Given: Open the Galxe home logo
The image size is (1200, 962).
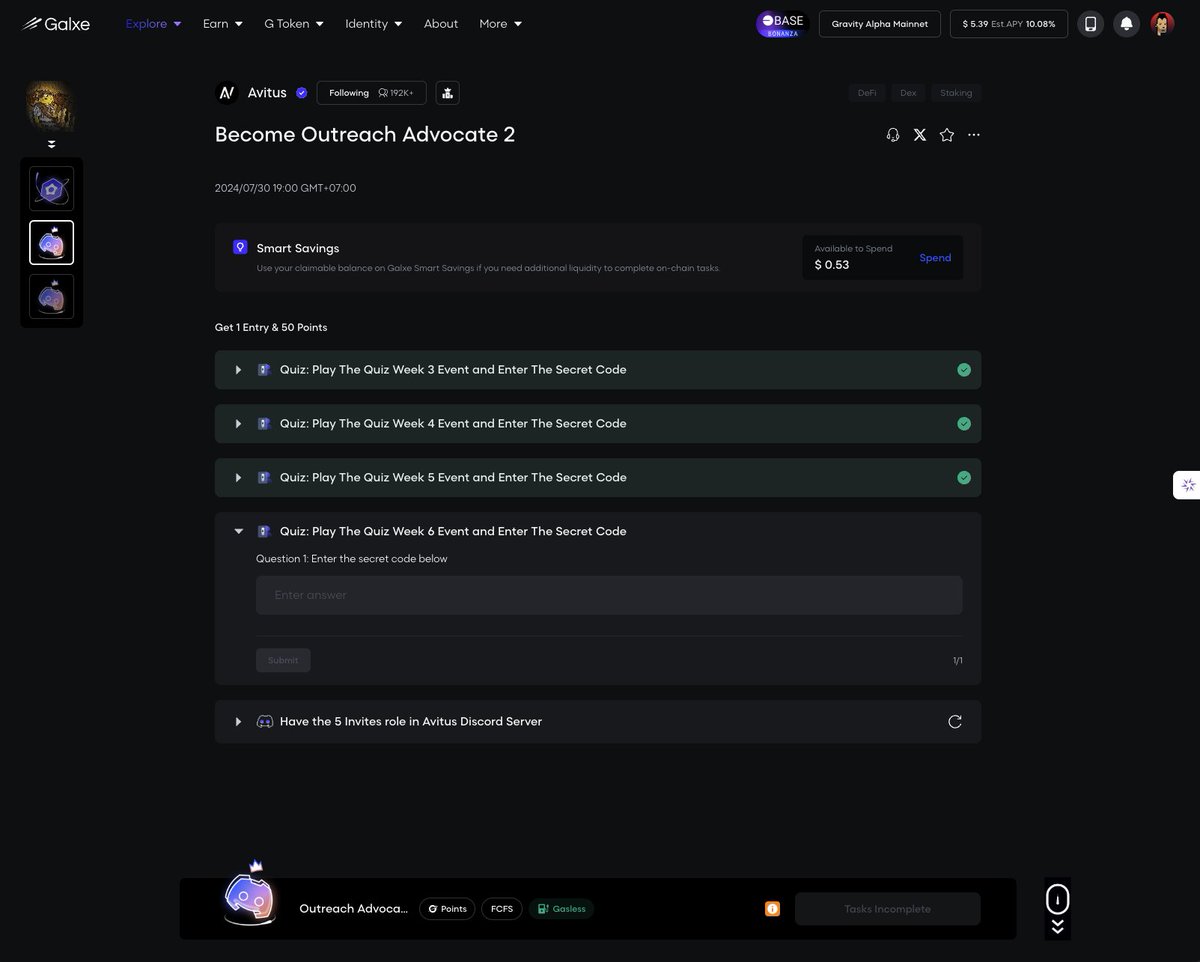Looking at the screenshot, I should (56, 23).
